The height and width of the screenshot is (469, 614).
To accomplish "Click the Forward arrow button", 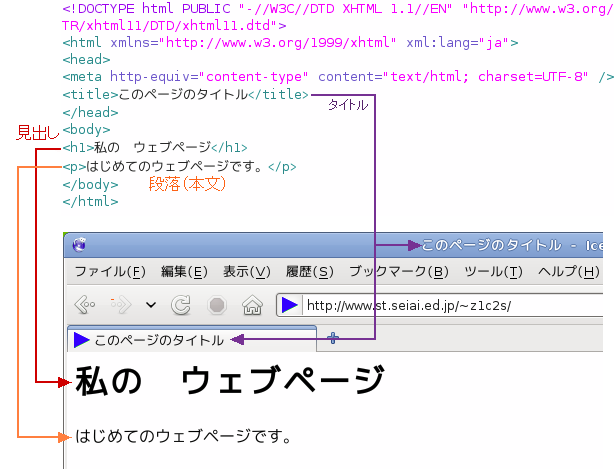I will [121, 305].
